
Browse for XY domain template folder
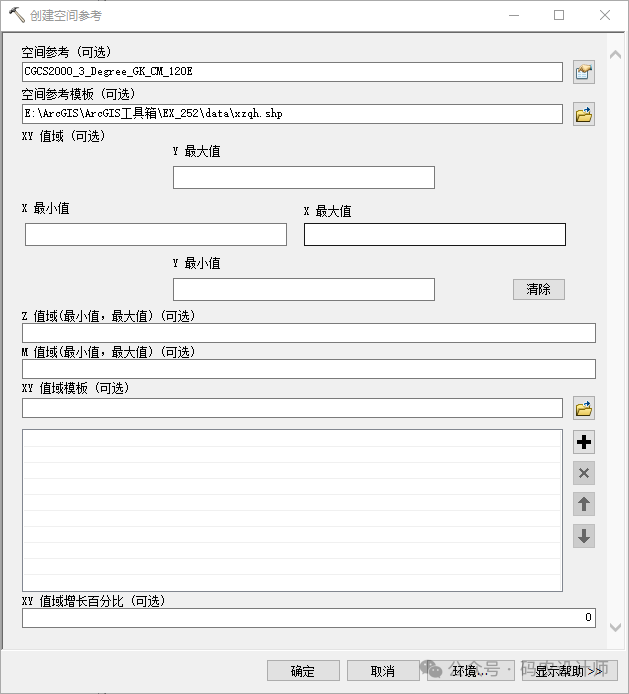[584, 408]
